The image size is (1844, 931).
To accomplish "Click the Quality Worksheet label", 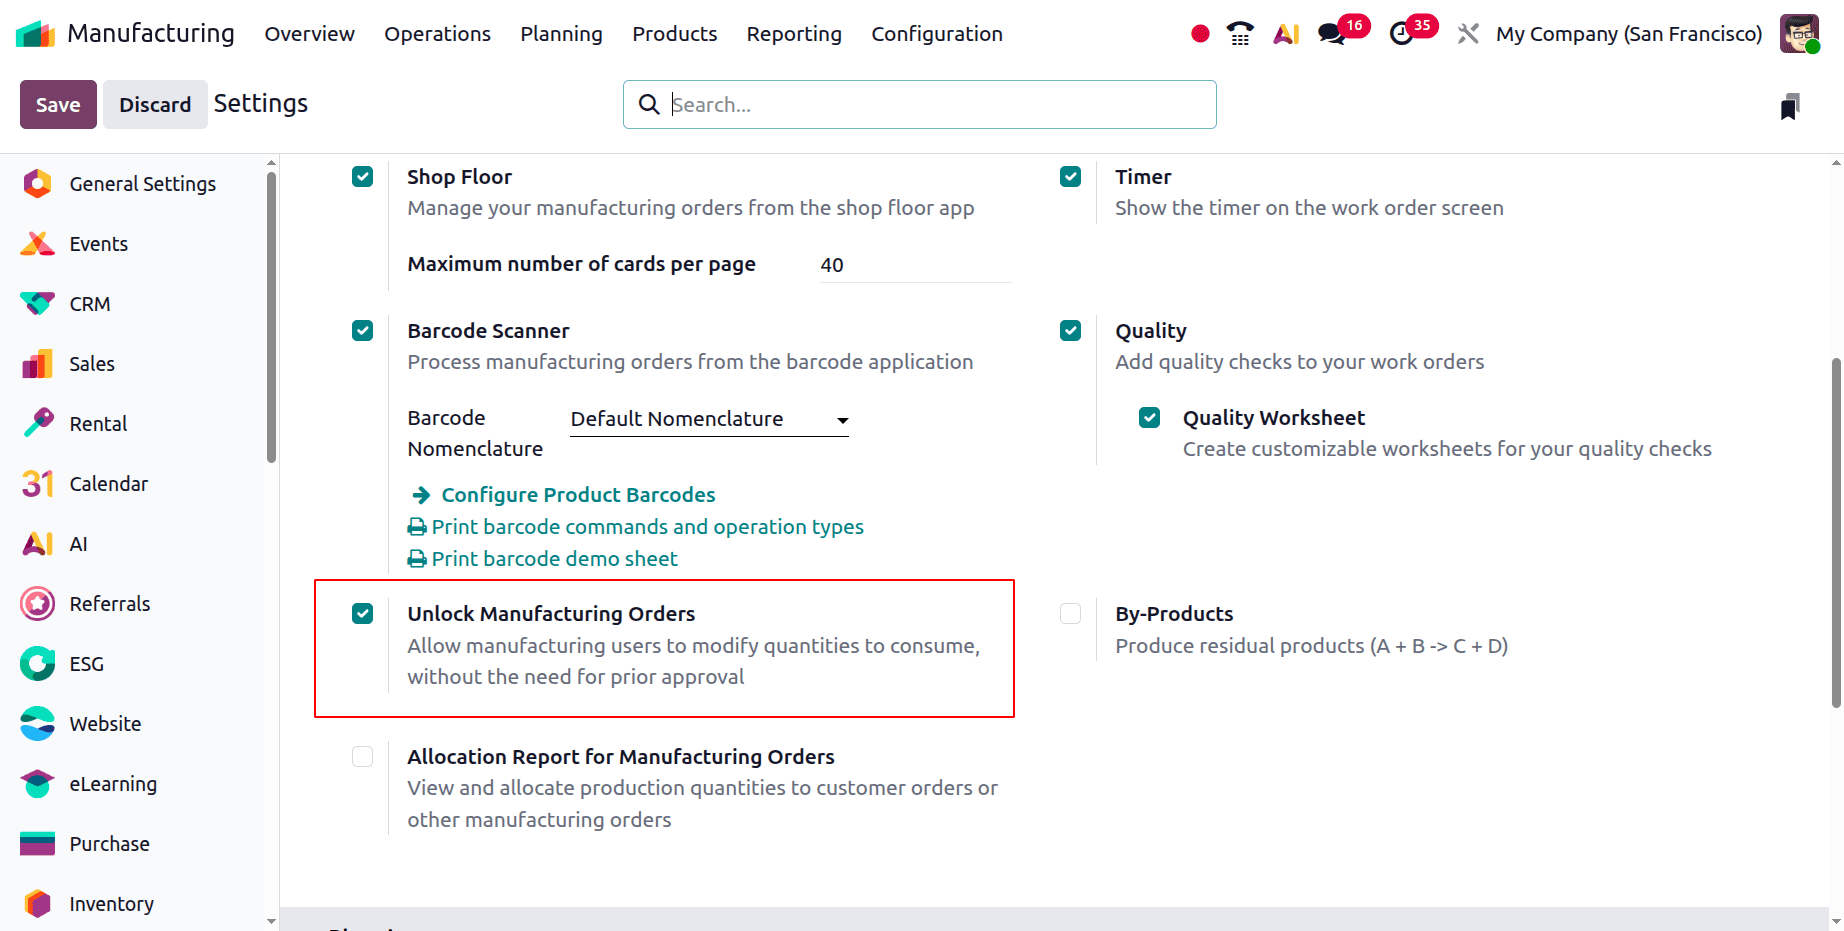I will tap(1274, 418).
